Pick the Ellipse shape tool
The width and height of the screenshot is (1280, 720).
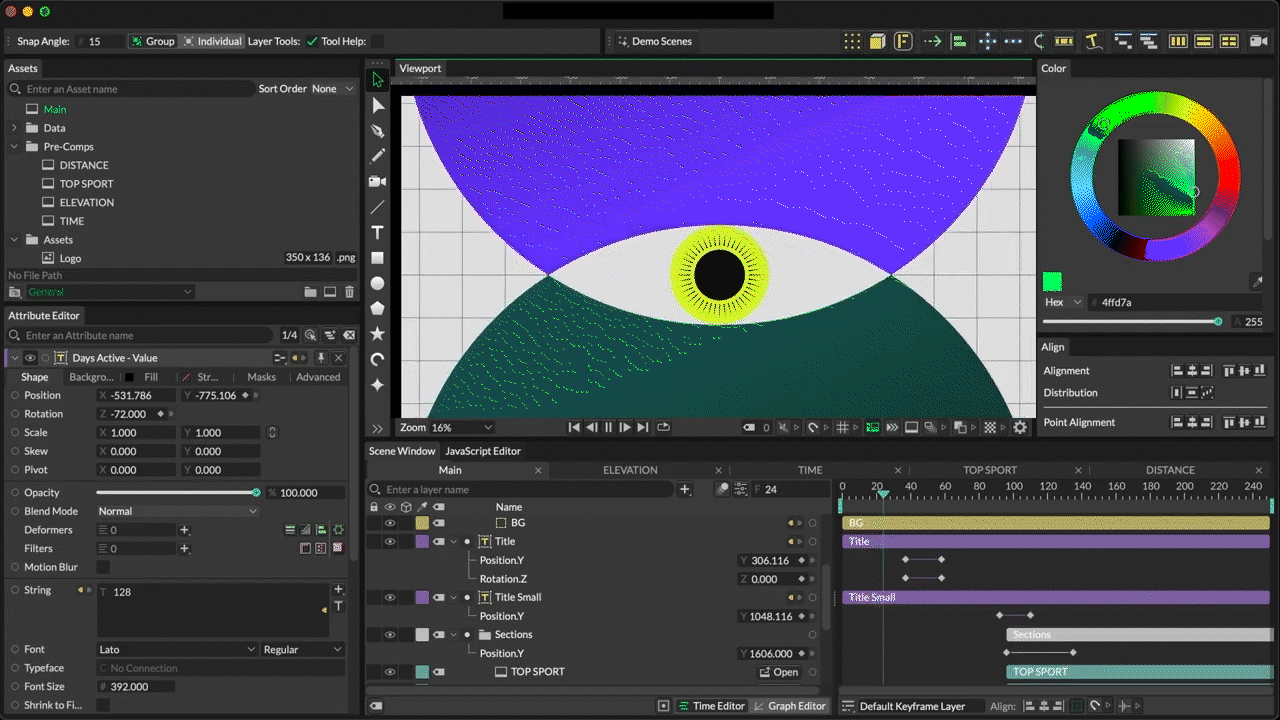[377, 283]
